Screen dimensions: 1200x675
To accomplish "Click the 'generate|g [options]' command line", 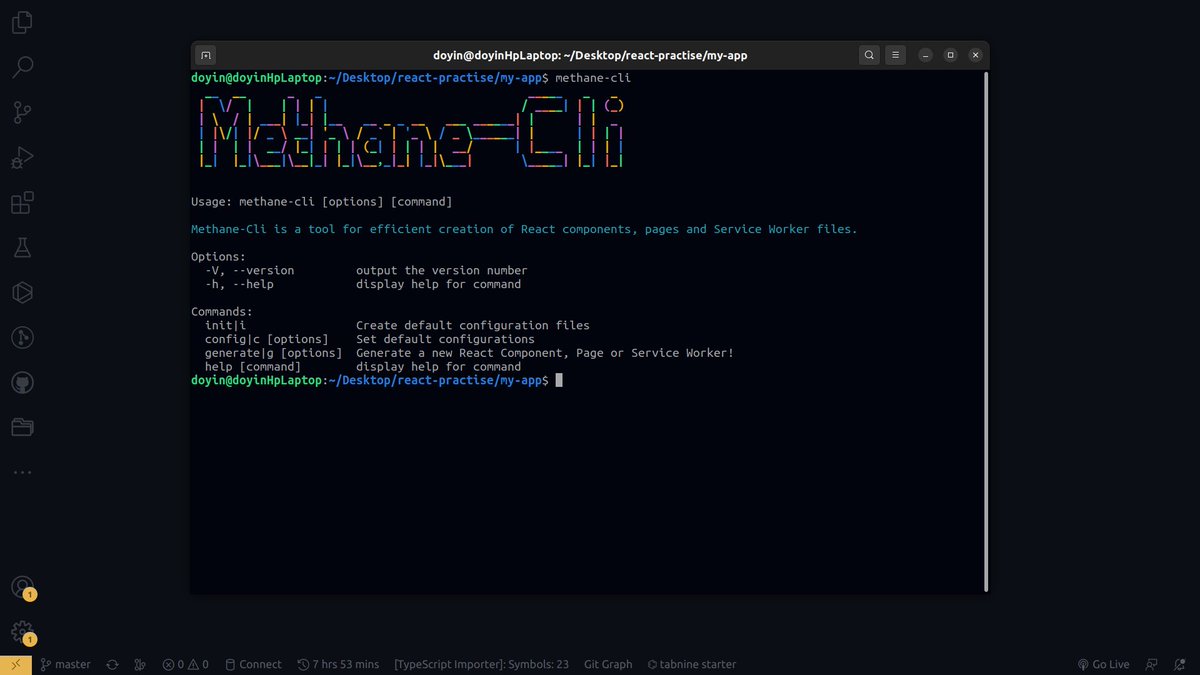I will [469, 353].
